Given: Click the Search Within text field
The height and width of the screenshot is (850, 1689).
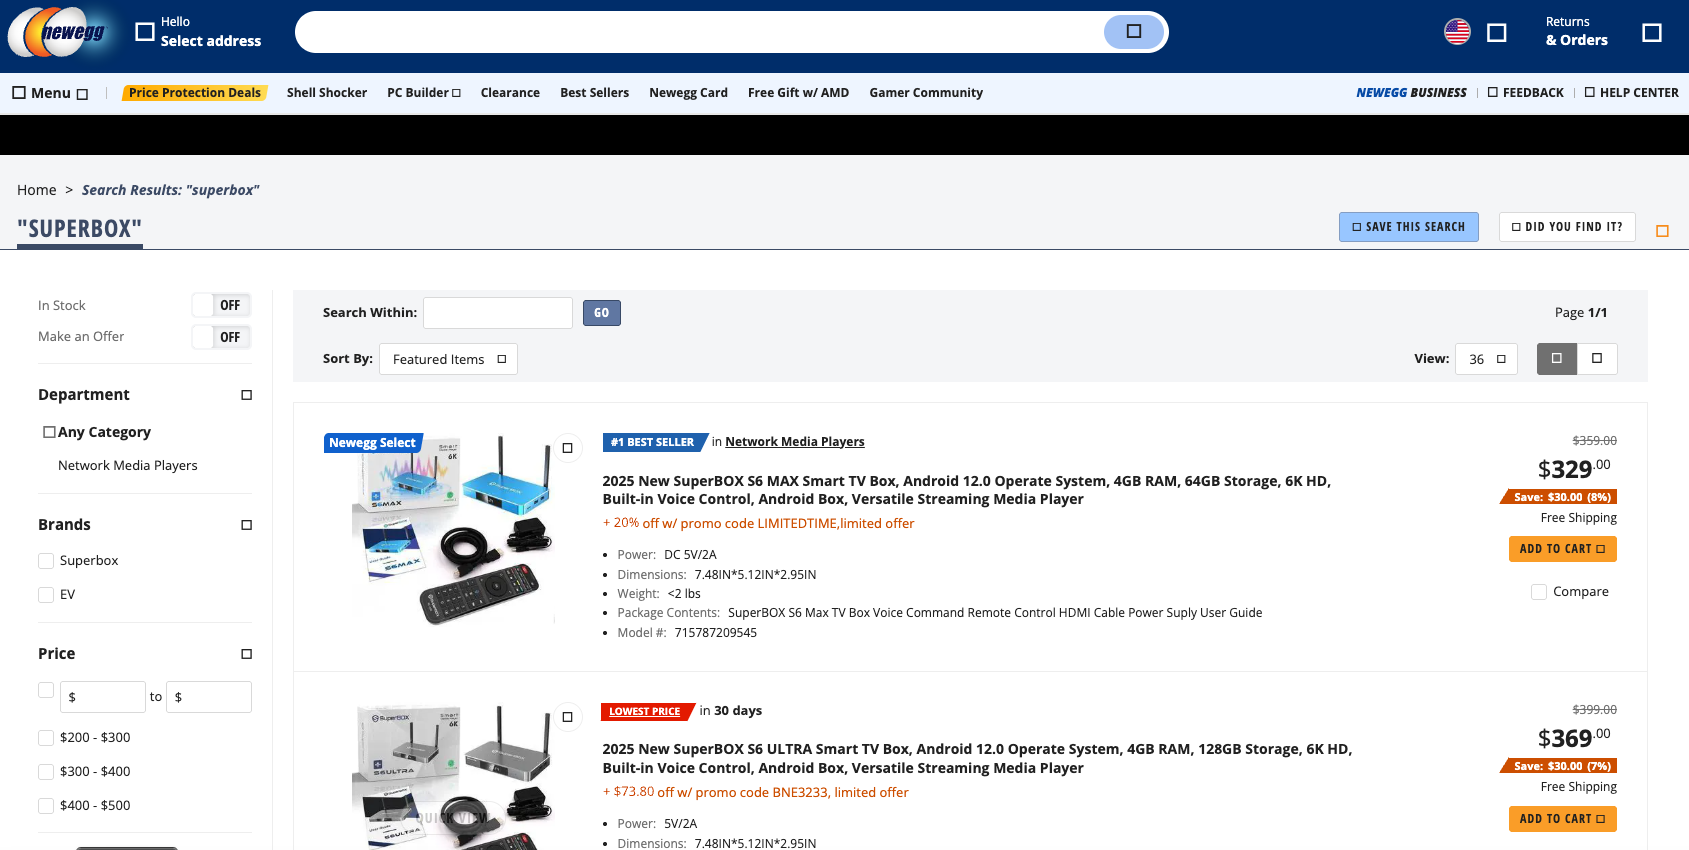Looking at the screenshot, I should coord(497,313).
